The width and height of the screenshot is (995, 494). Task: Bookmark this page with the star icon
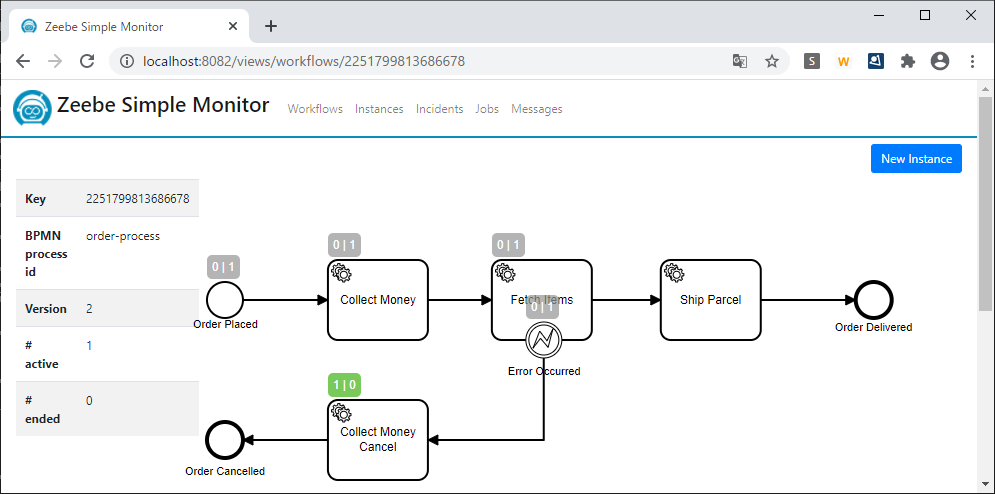click(x=772, y=61)
